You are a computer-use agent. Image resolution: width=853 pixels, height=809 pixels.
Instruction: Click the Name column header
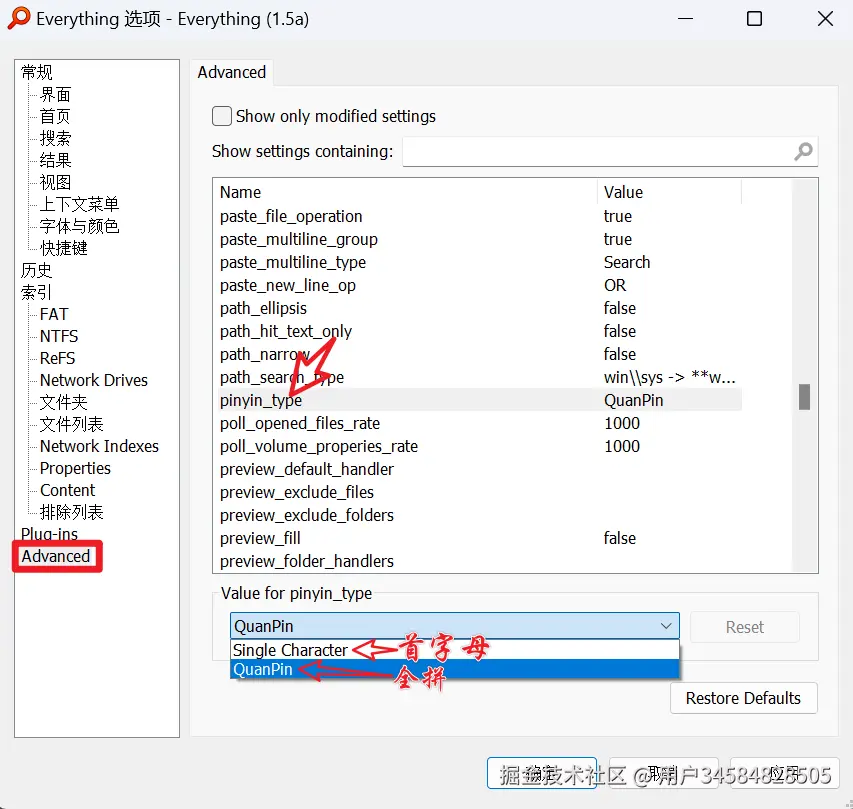click(407, 192)
